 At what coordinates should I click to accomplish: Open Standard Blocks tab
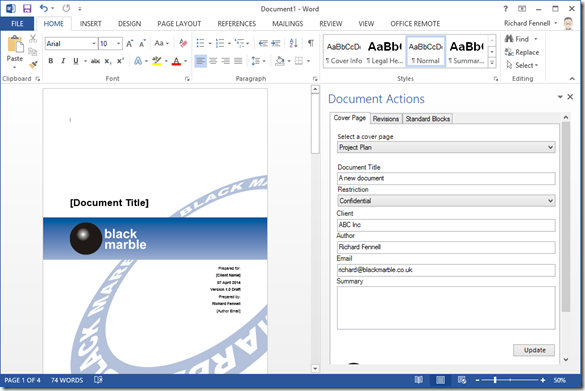pos(428,119)
